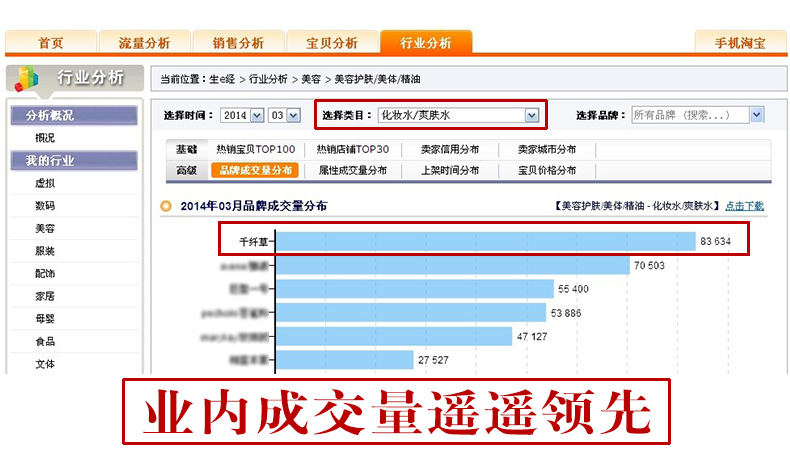790x451 pixels.
Task: Select 服装 industry in sidebar
Action: (x=45, y=250)
